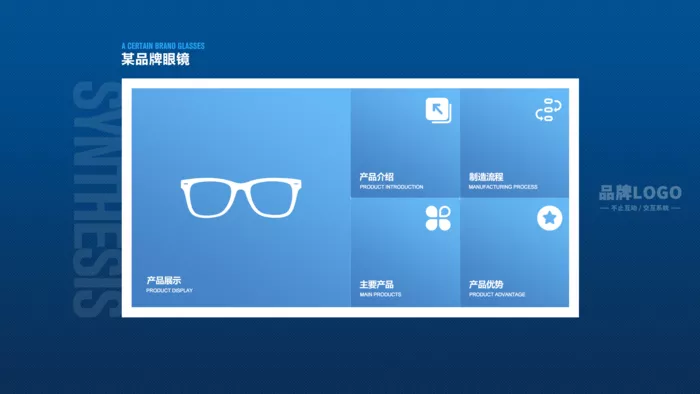Click the tagline text under 品牌LOGO
The image size is (700, 394).
(640, 208)
